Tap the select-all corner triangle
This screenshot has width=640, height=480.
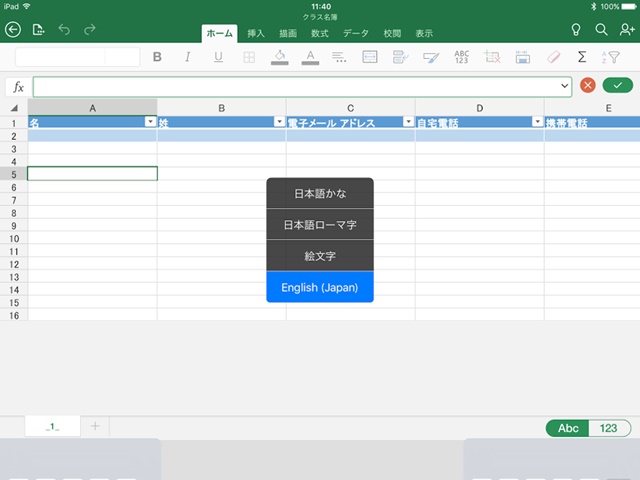pos(14,108)
